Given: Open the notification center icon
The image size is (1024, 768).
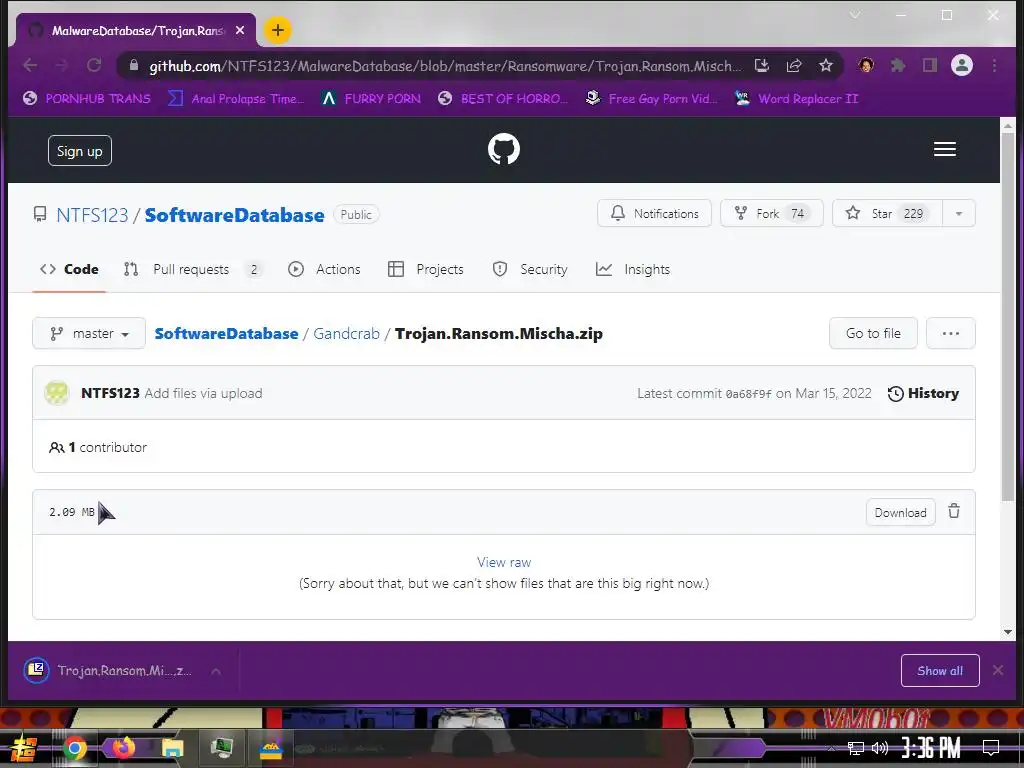Looking at the screenshot, I should 991,747.
